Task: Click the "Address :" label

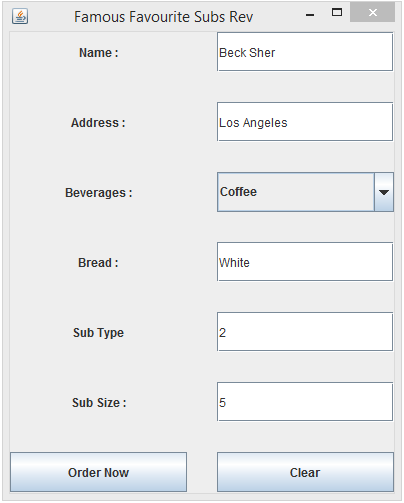Action: tap(98, 123)
